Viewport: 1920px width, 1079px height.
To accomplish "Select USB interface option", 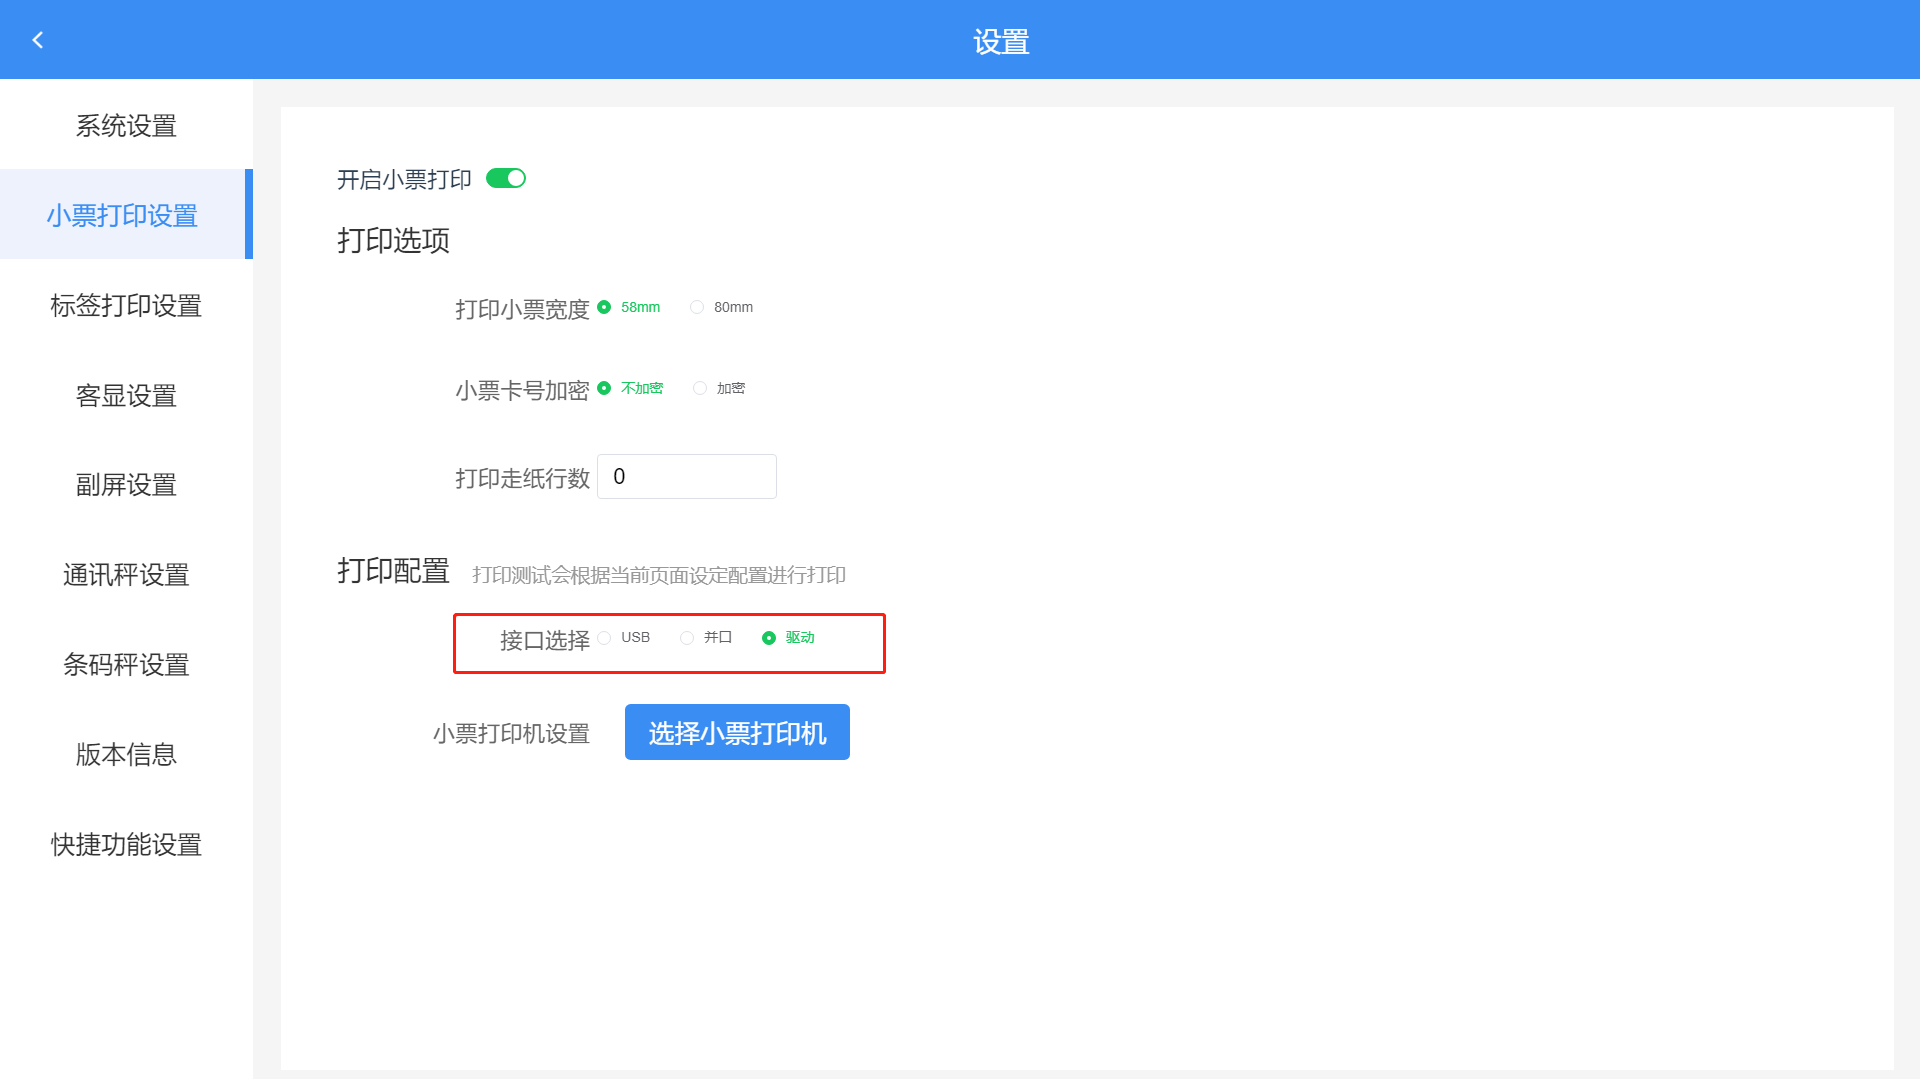I will [x=605, y=638].
